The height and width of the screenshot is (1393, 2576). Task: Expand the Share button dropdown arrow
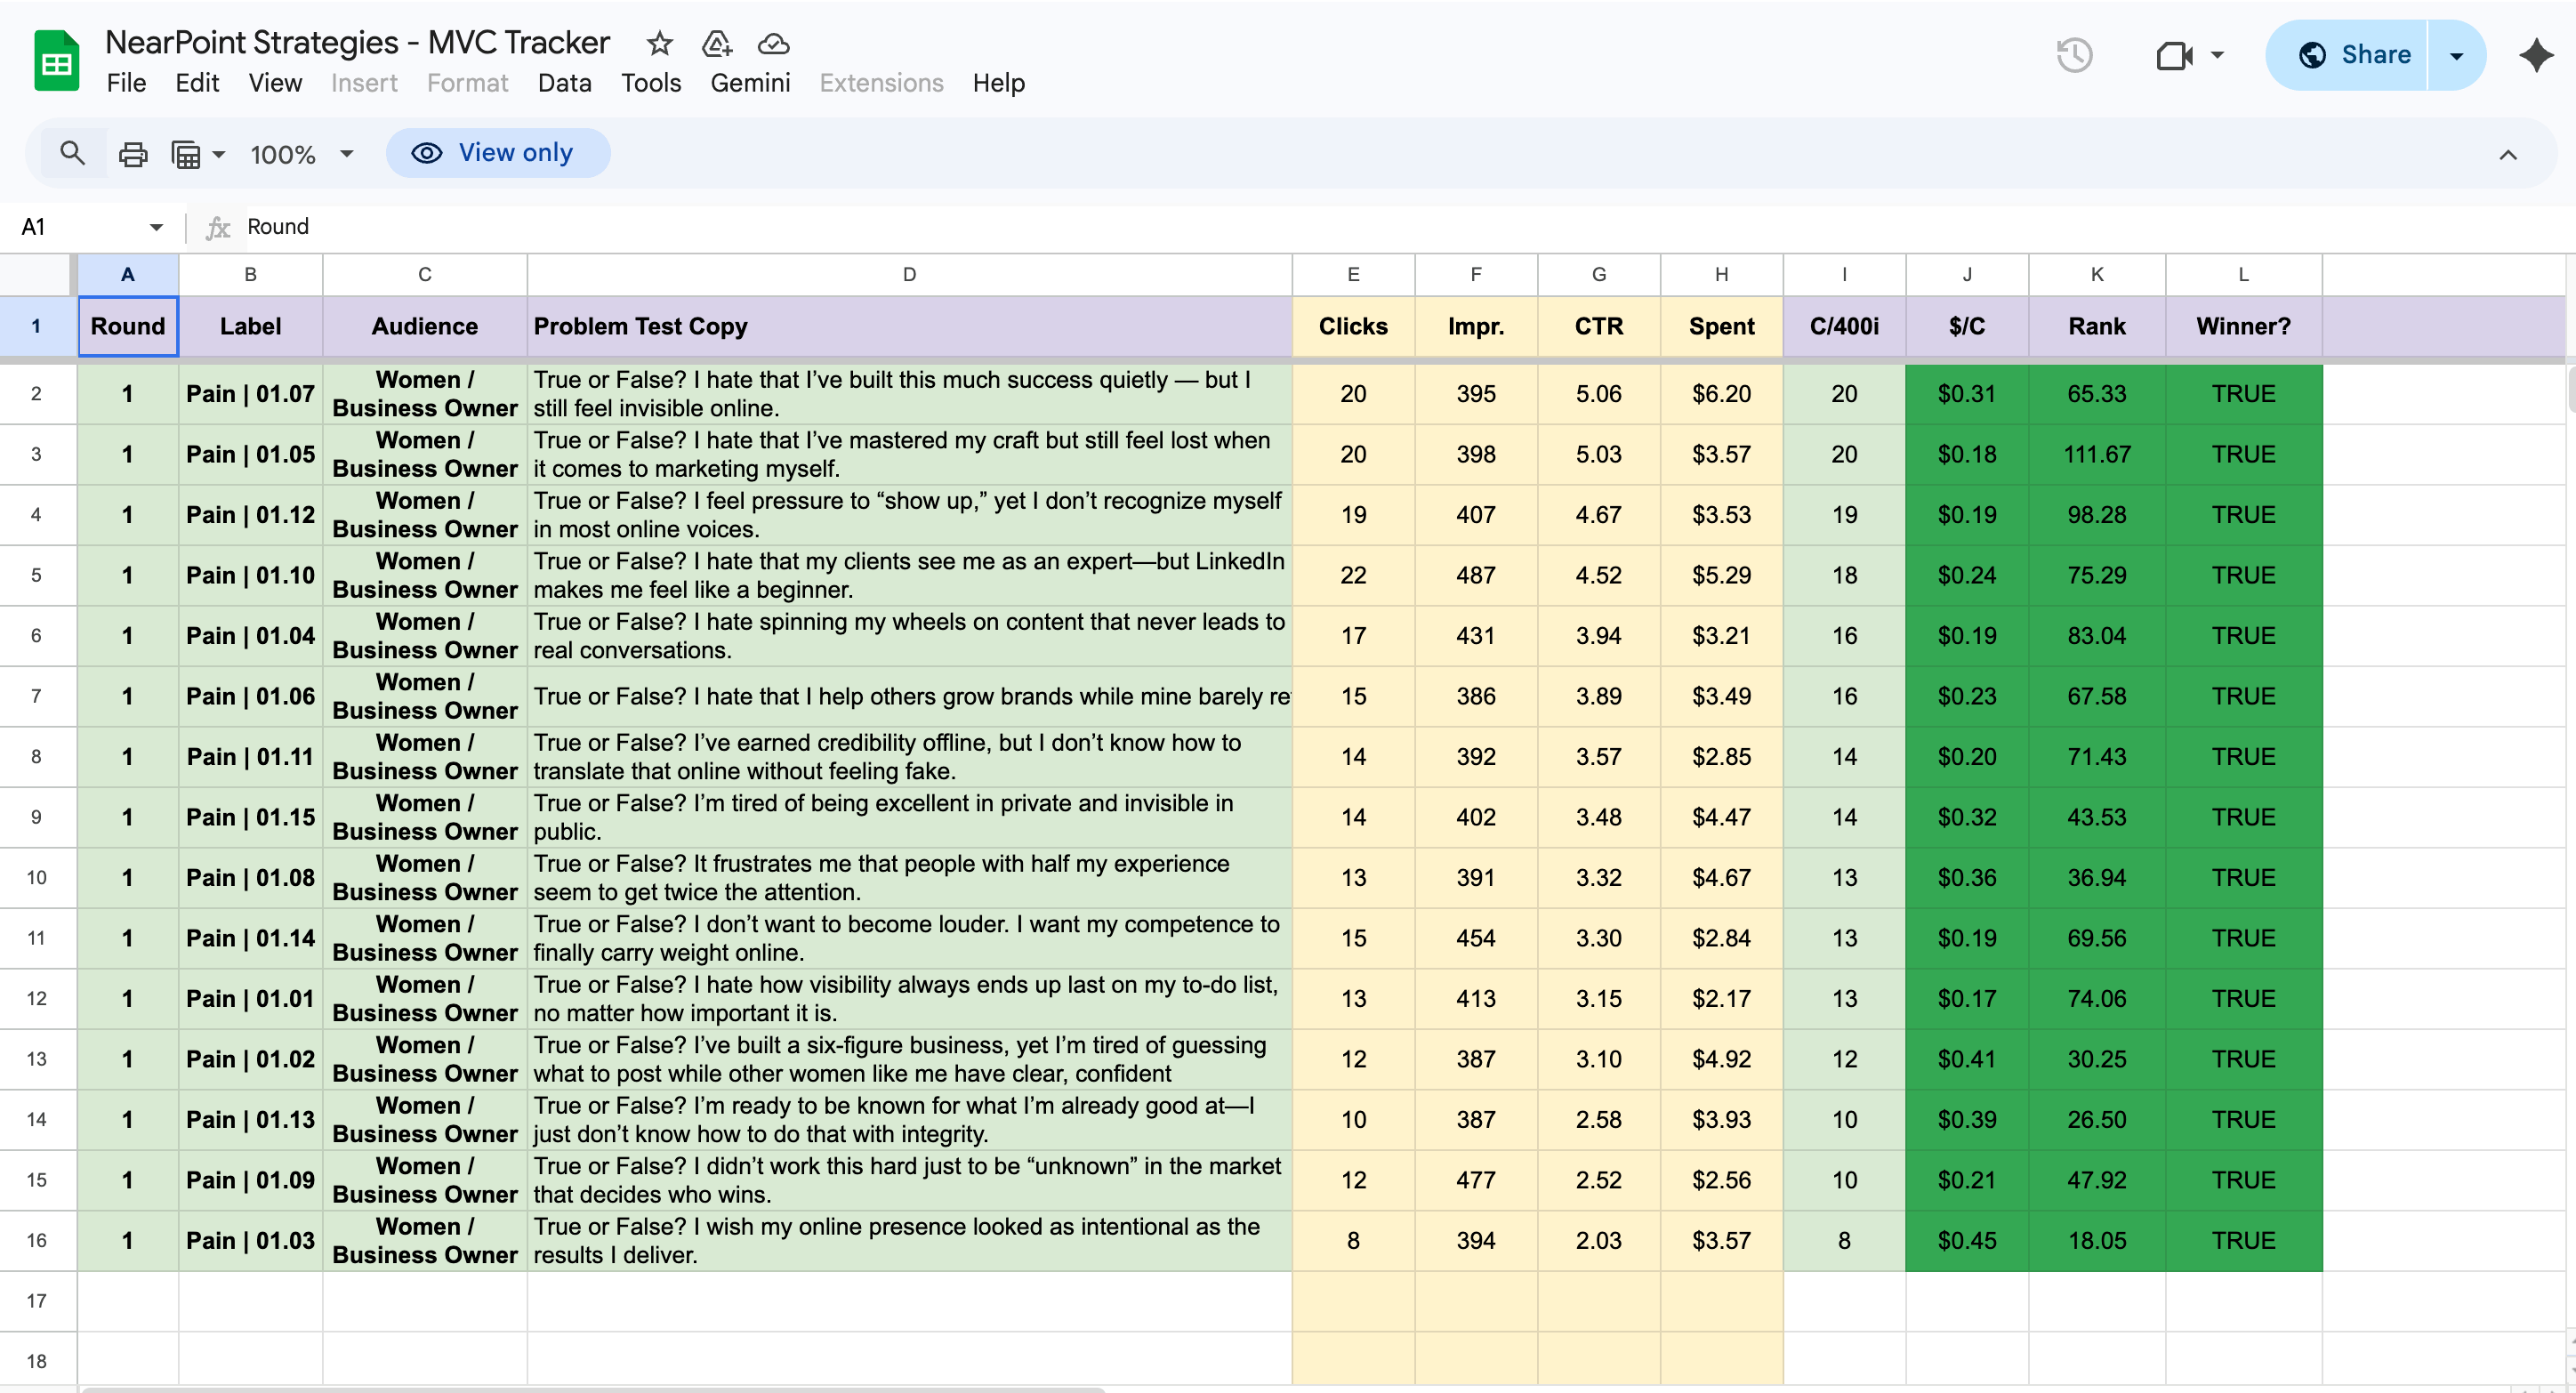(2456, 55)
